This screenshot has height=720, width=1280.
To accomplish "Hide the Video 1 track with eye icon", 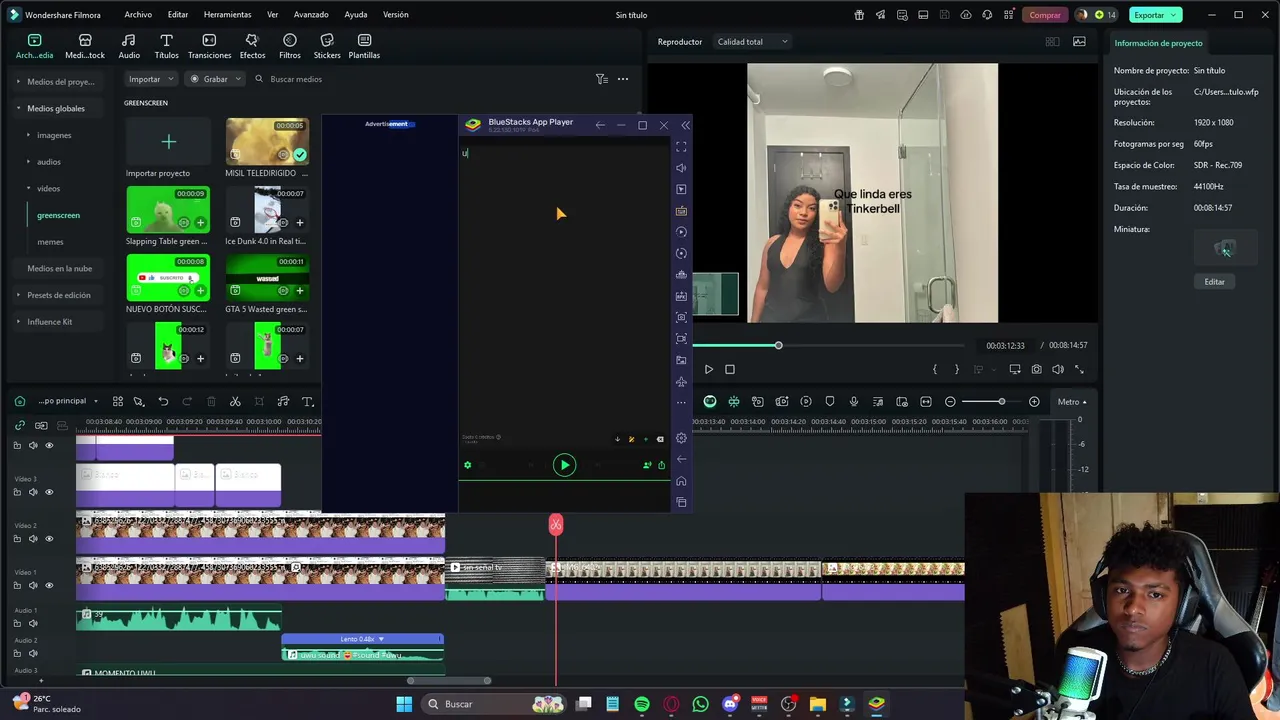I will tap(49, 586).
